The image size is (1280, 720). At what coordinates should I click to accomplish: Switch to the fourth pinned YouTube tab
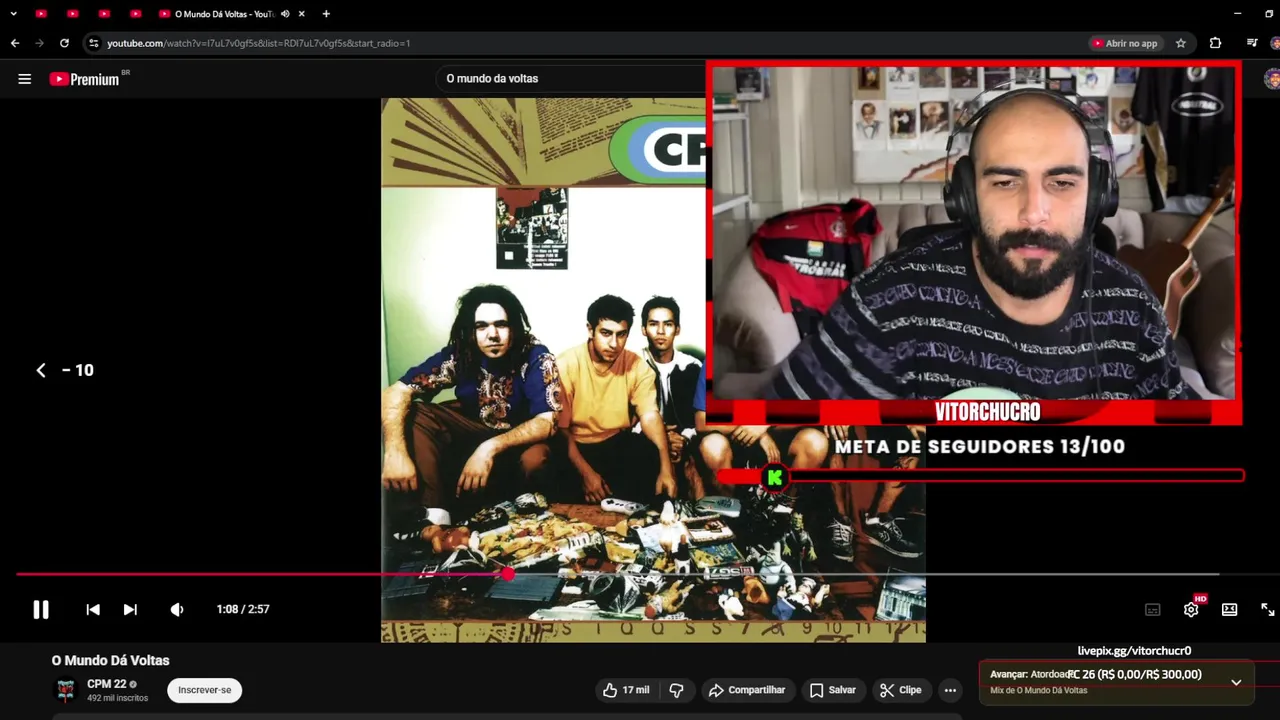[135, 14]
